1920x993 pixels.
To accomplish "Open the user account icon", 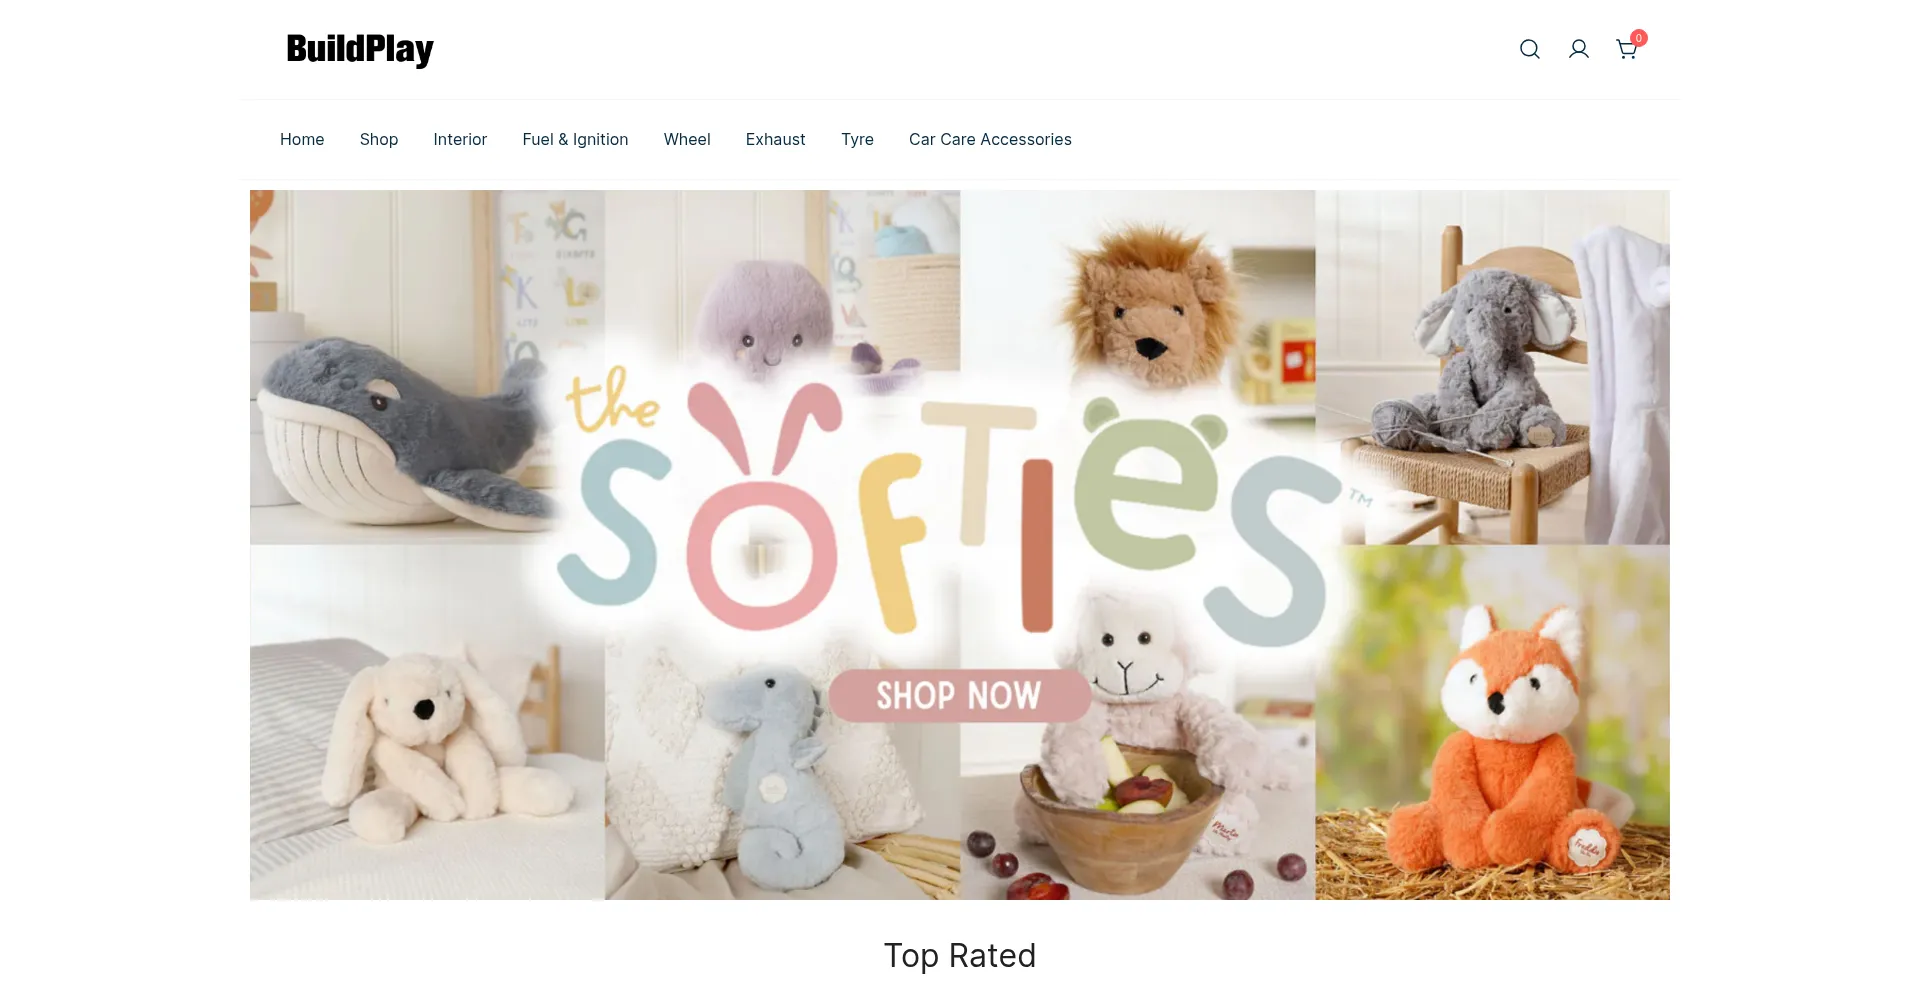I will tap(1578, 49).
